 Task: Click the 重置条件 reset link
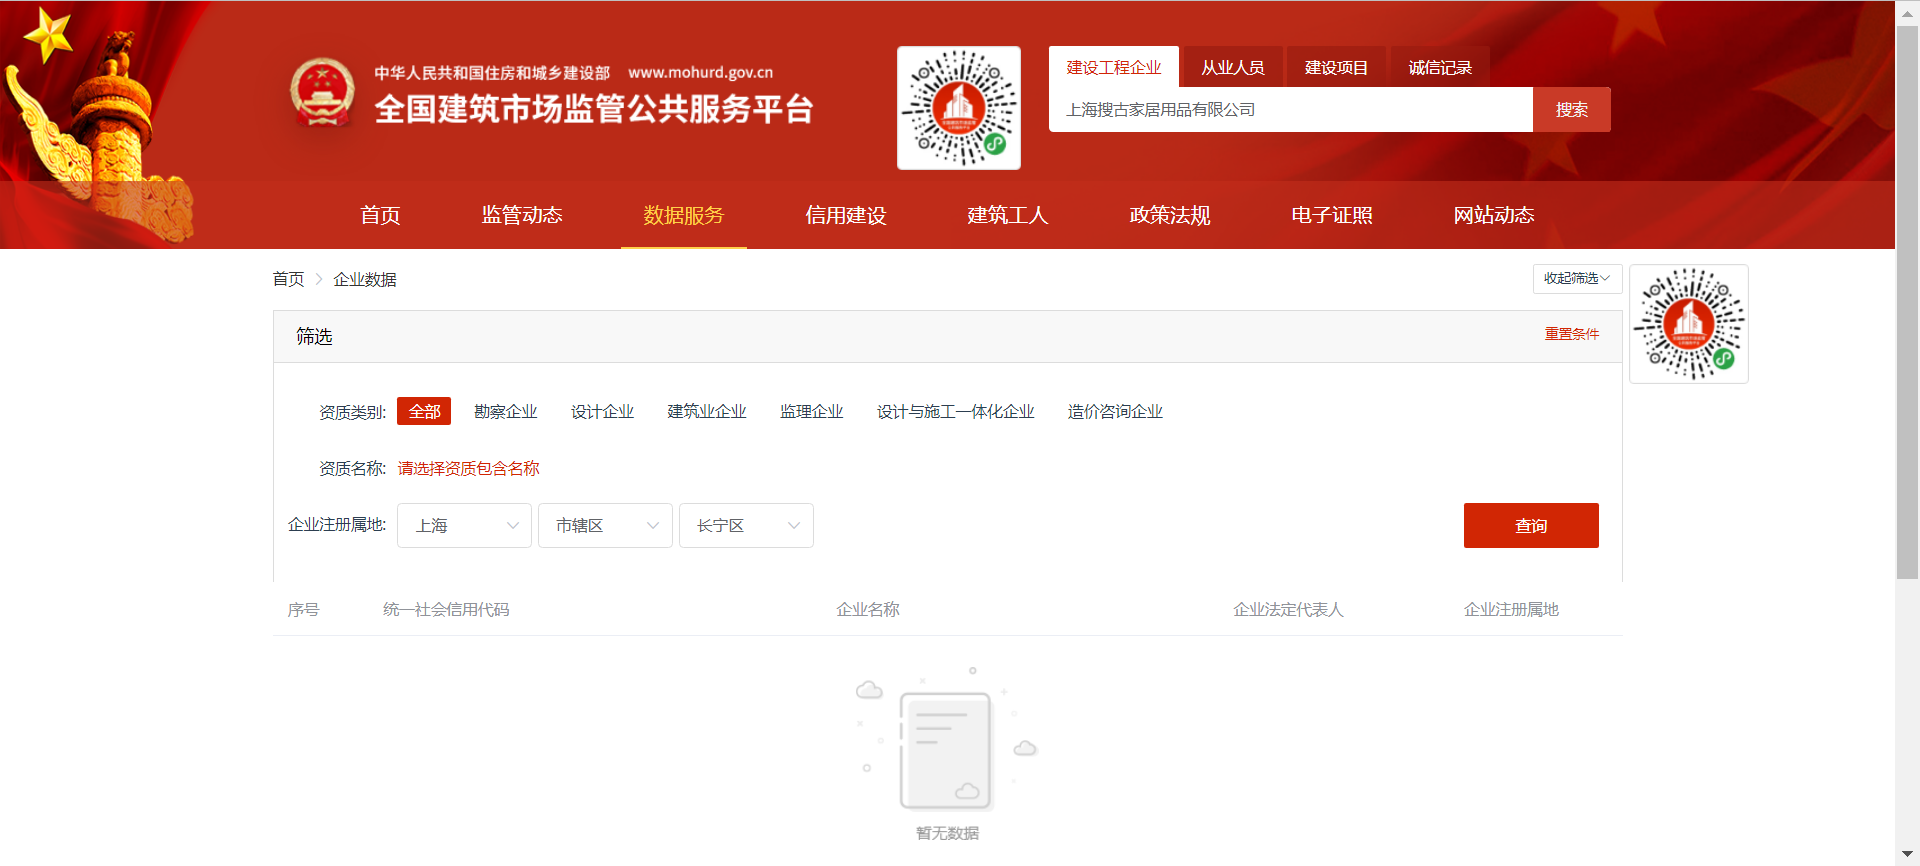(1571, 334)
